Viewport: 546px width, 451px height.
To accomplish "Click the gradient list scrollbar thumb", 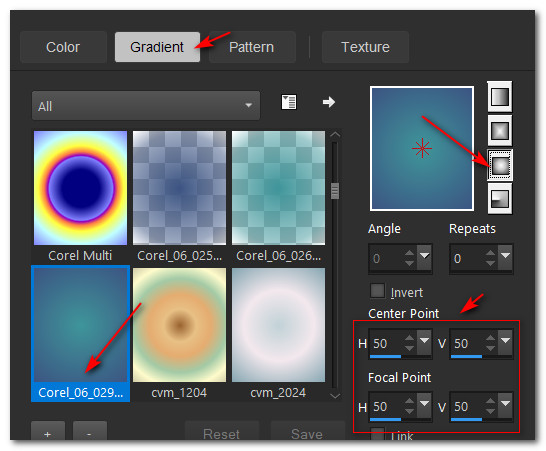I will pos(335,191).
